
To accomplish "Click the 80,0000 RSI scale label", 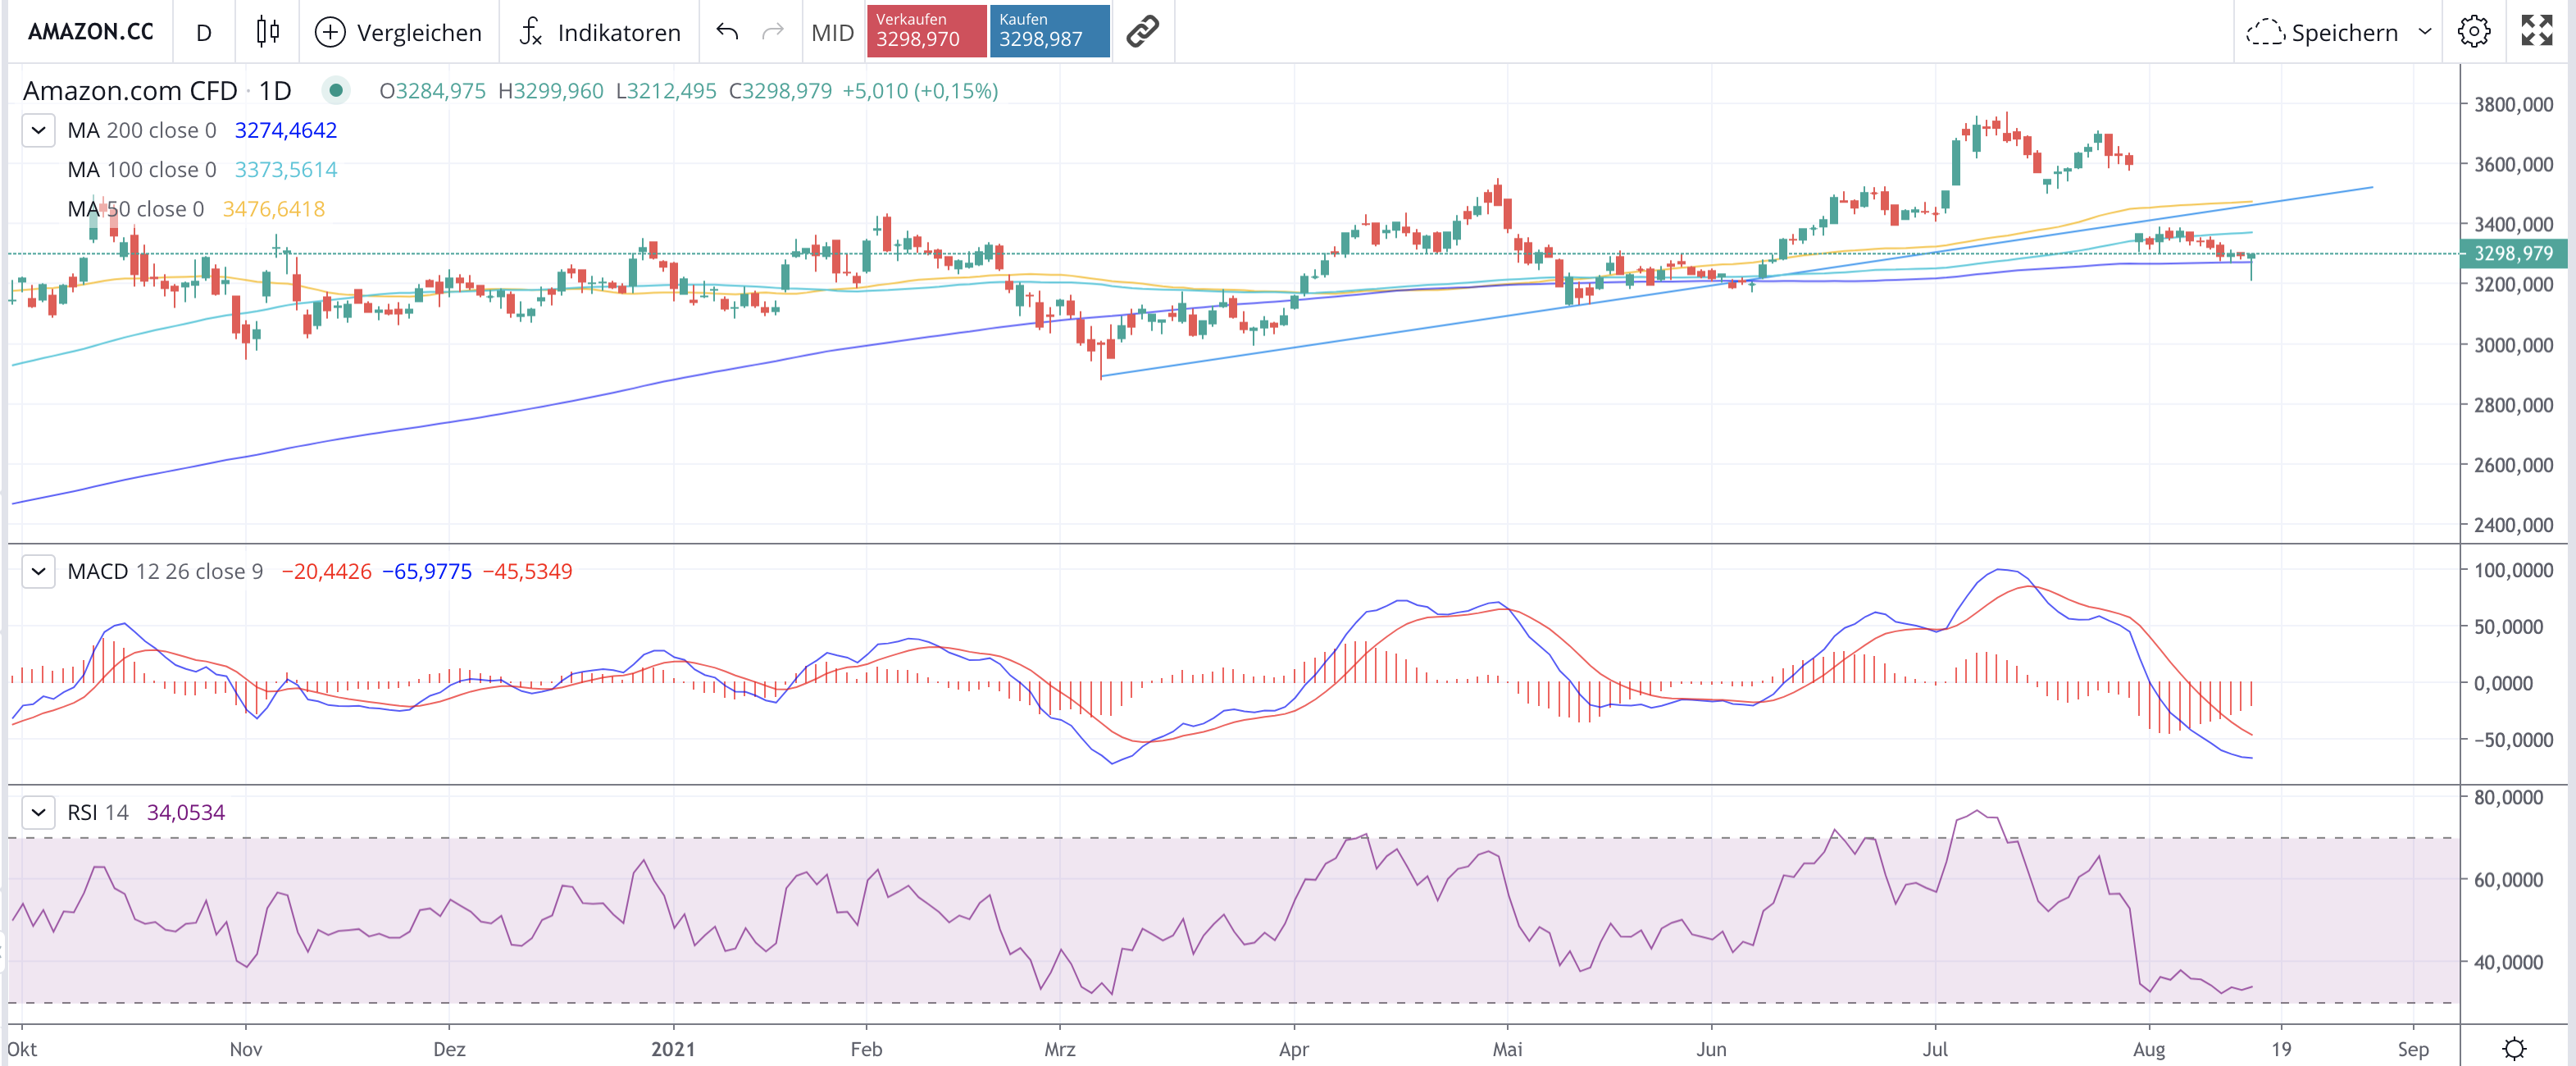I will pos(2508,797).
